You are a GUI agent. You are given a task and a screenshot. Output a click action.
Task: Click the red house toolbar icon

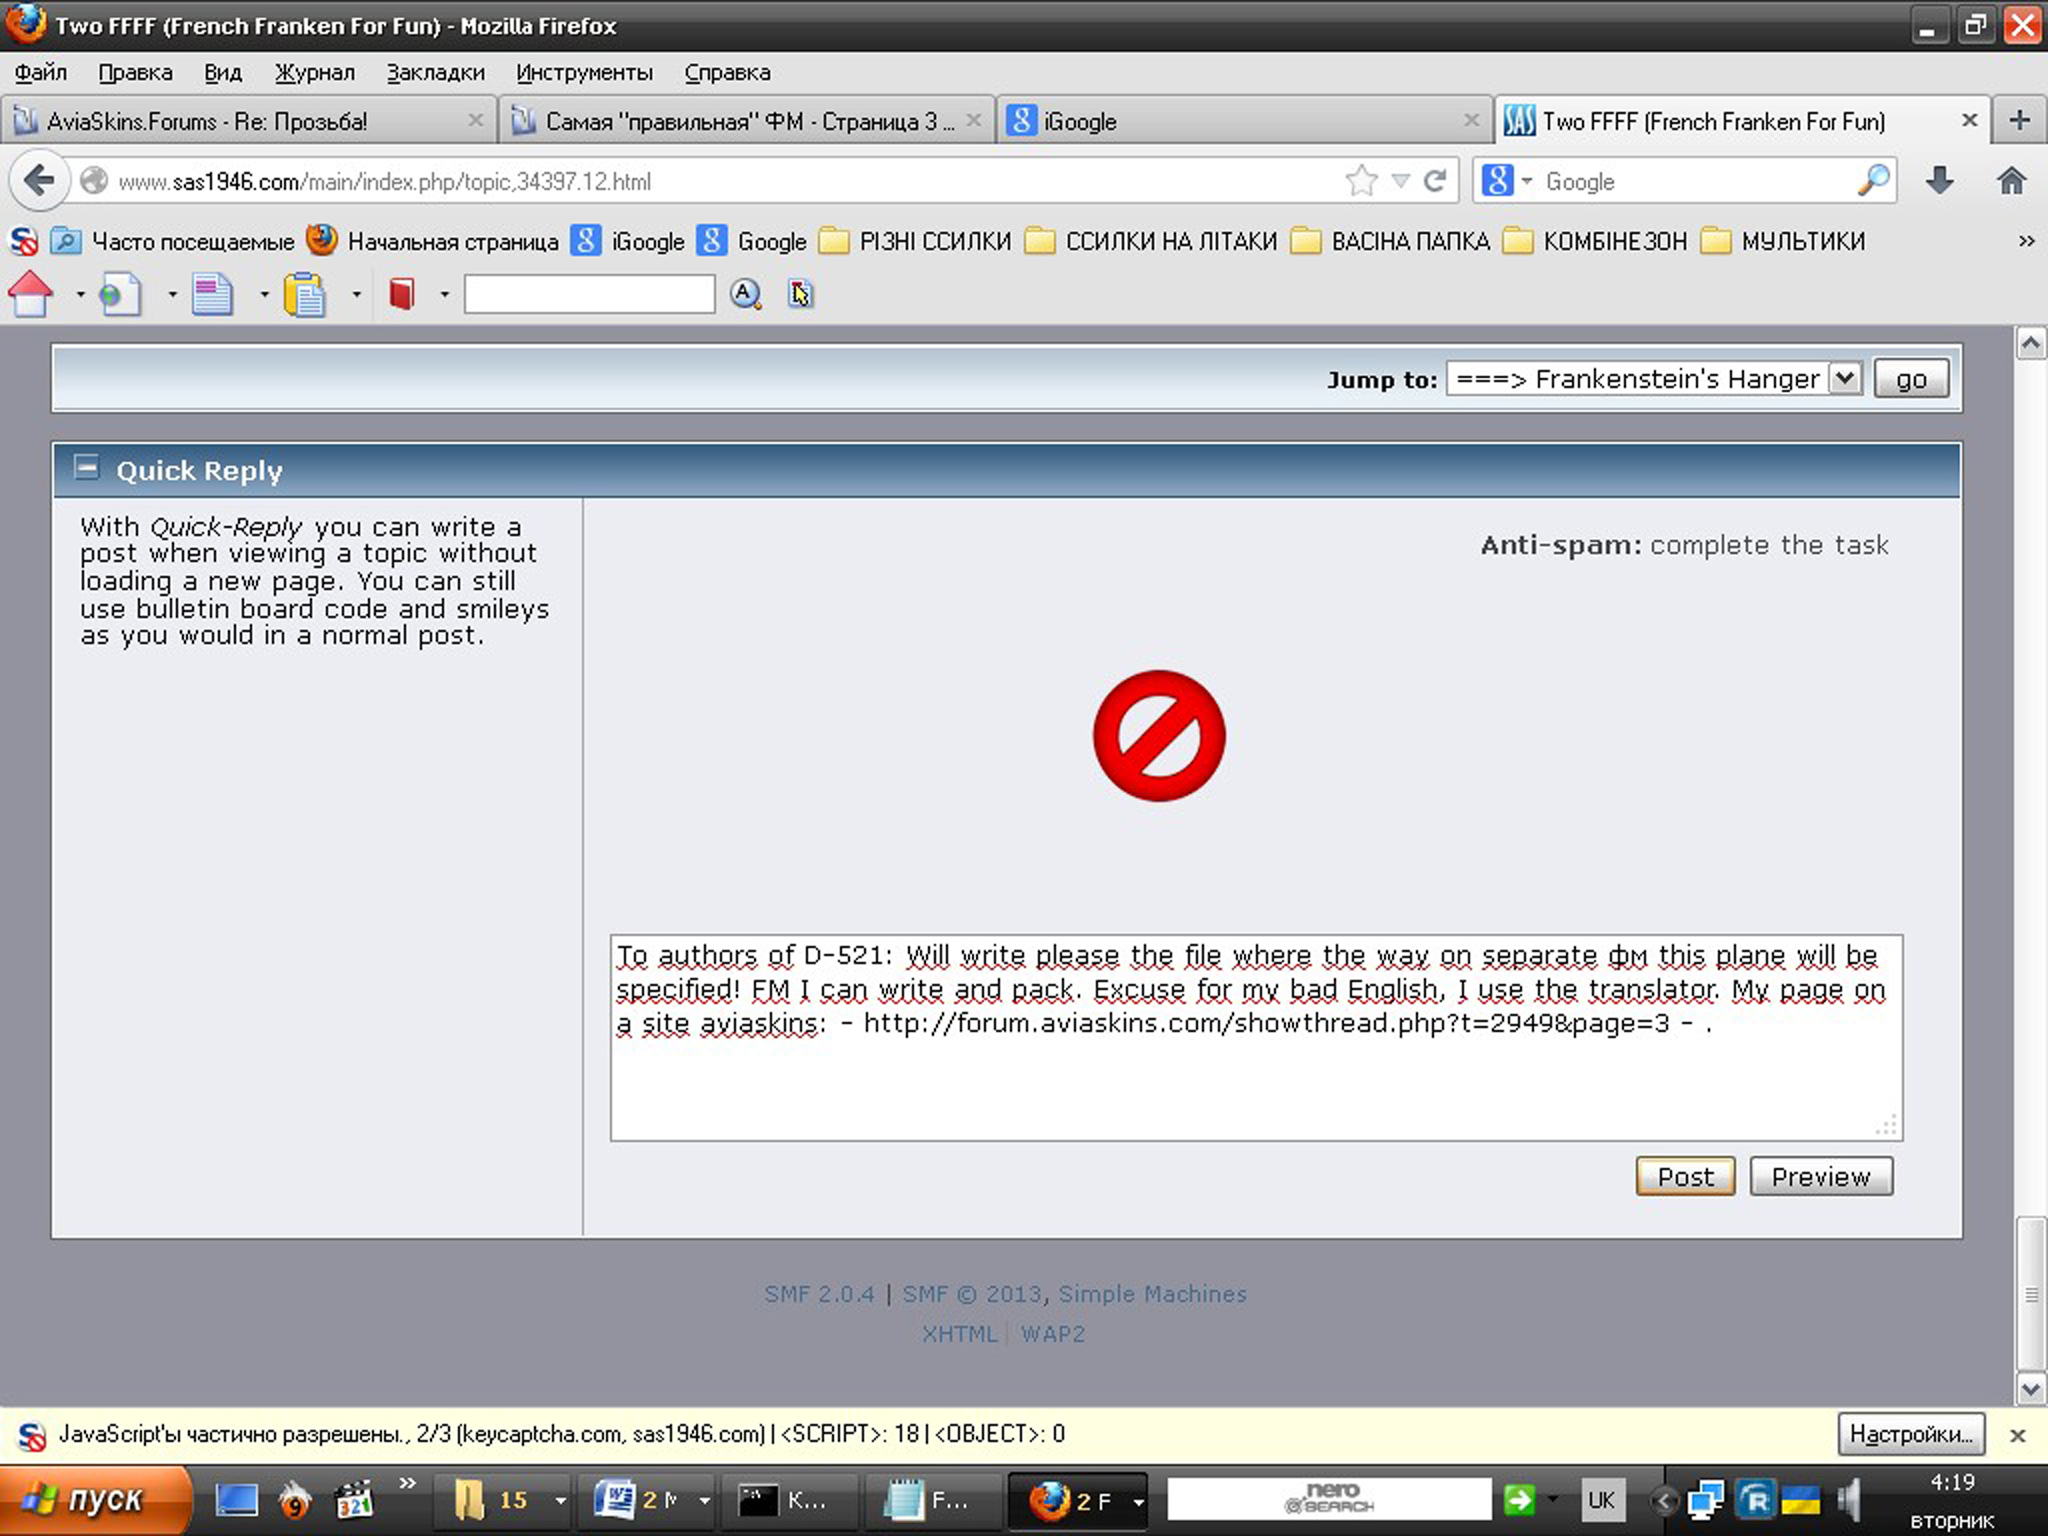point(31,294)
